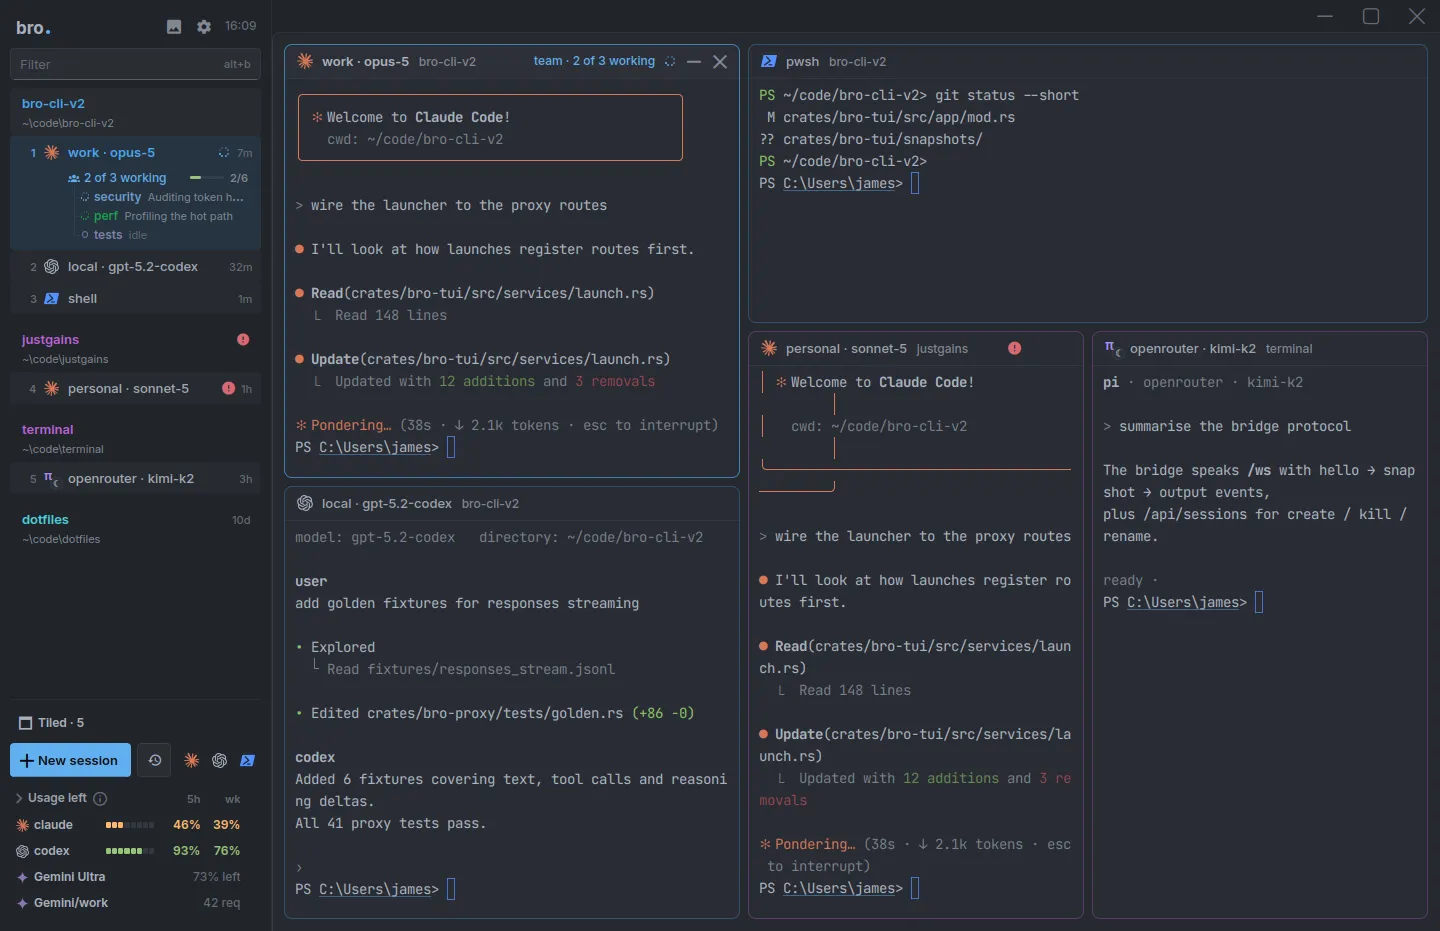Minimize the work opus-5 pane
Screen dimensions: 1440x931
[694, 62]
